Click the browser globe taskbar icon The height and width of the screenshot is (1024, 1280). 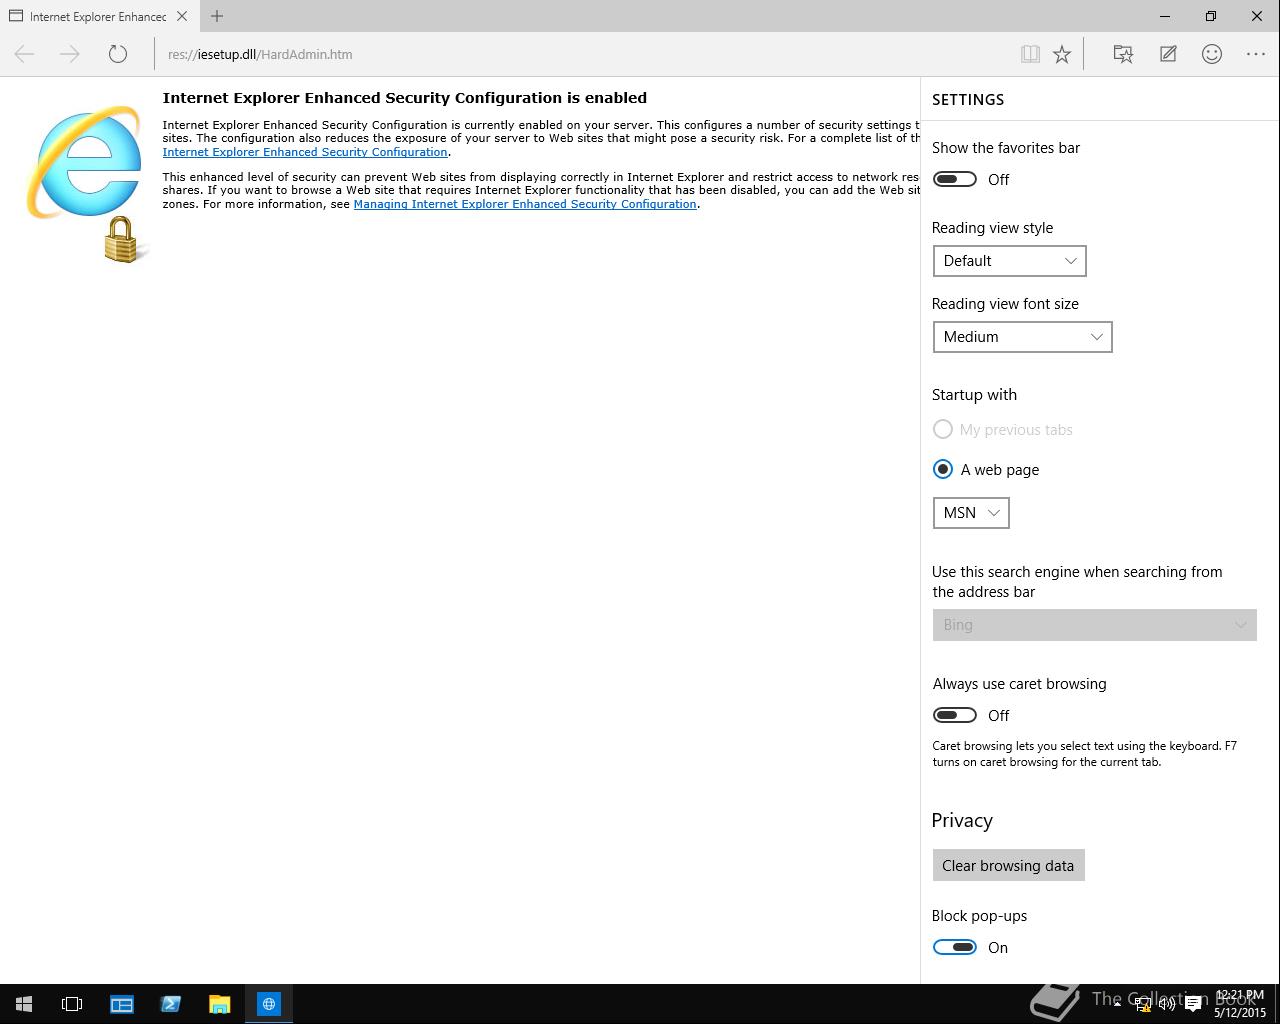coord(268,1004)
